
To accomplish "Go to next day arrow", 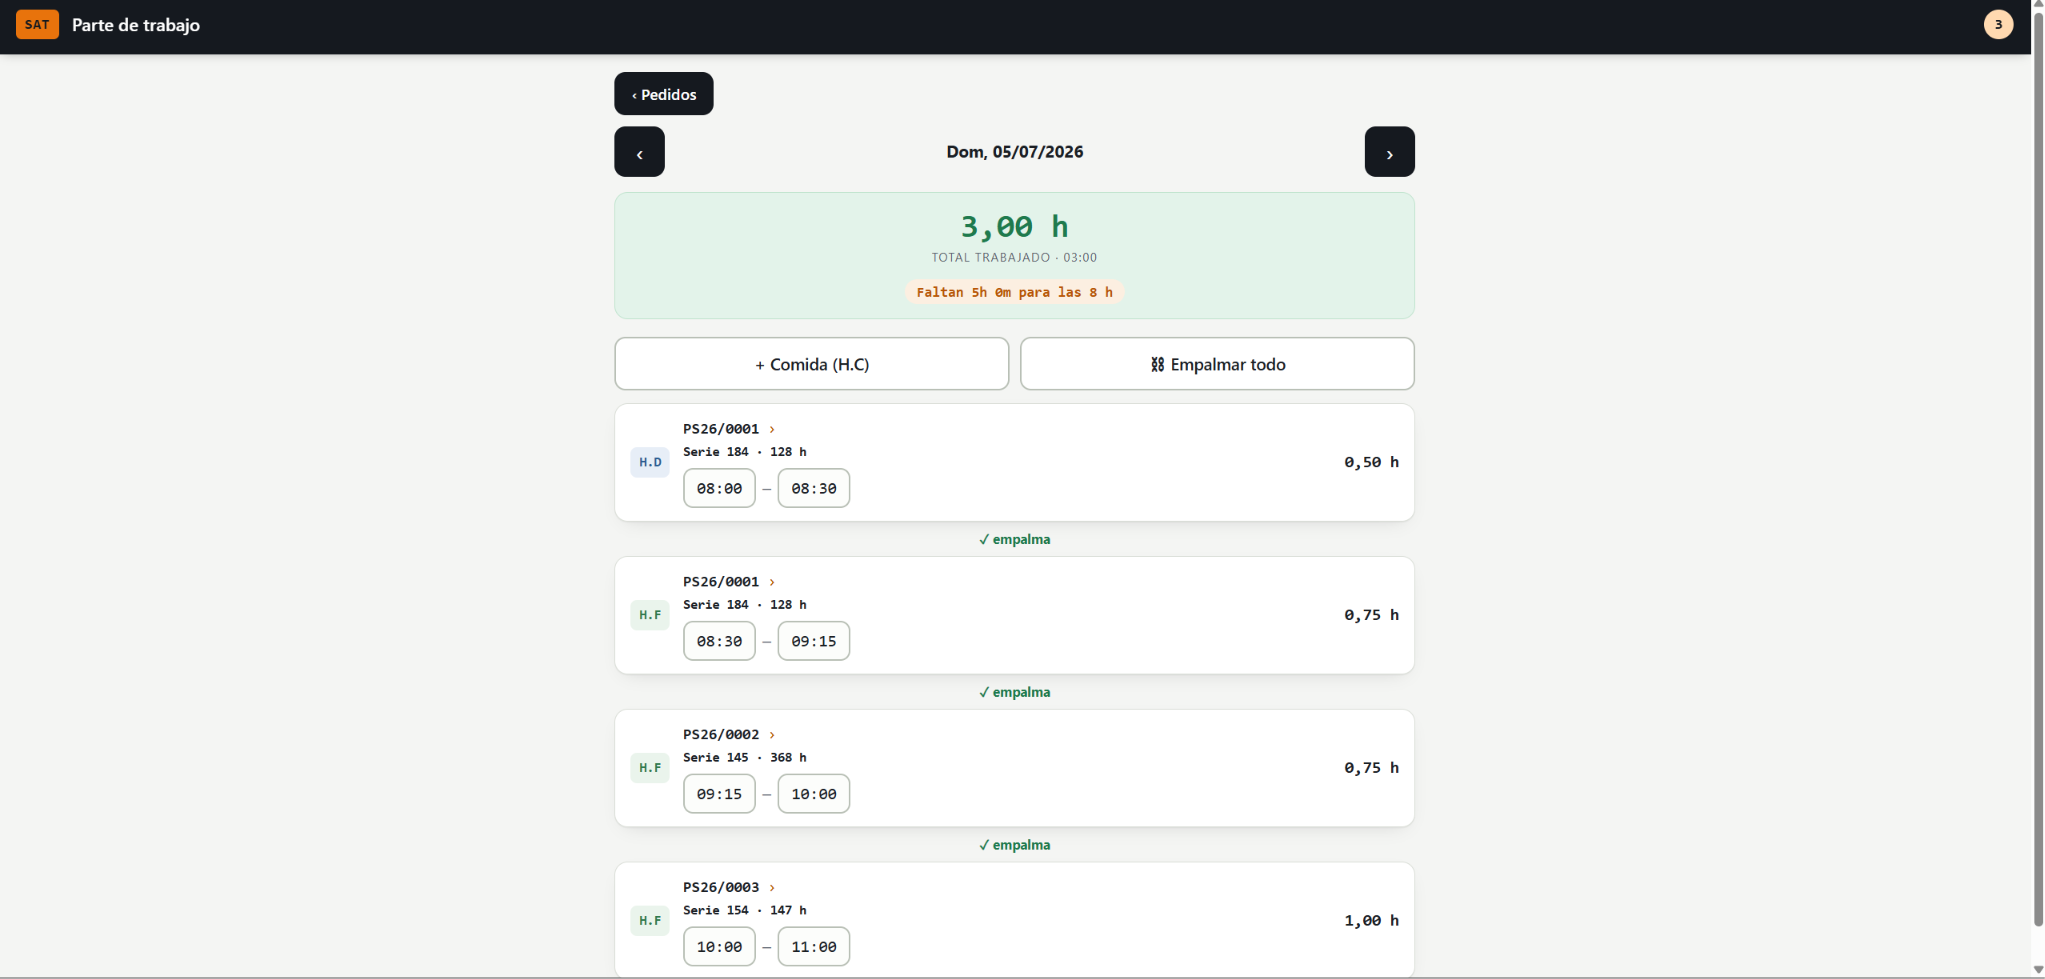I will pos(1389,152).
